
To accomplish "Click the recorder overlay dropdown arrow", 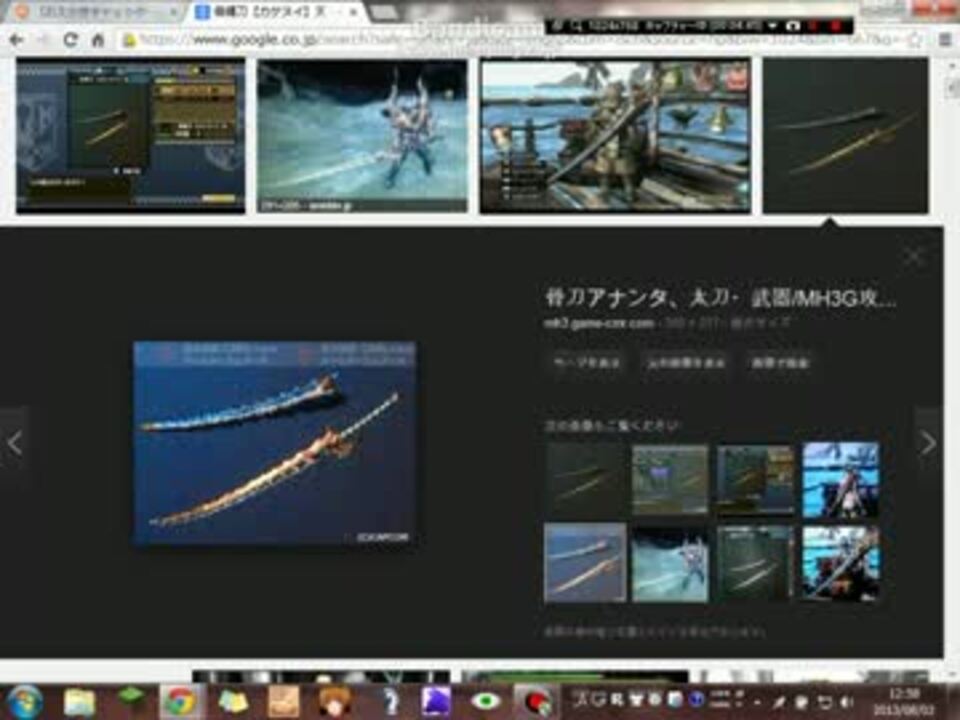I will (x=772, y=26).
